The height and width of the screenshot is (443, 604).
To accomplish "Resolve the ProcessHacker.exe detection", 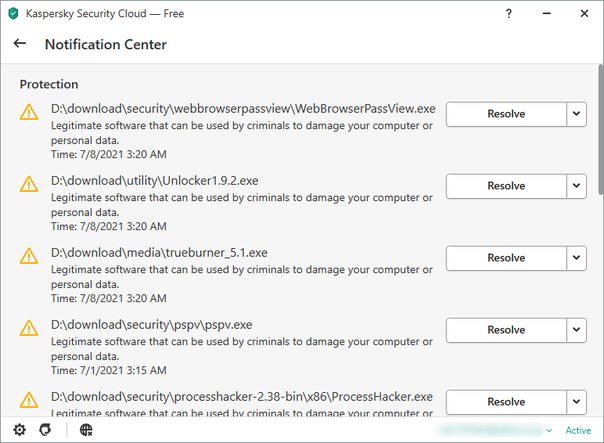I will pos(506,402).
